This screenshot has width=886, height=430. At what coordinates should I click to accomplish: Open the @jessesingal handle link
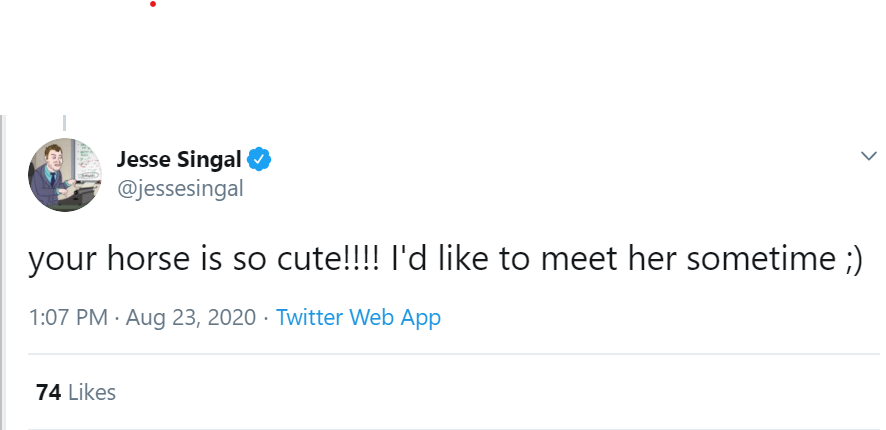pyautogui.click(x=180, y=188)
